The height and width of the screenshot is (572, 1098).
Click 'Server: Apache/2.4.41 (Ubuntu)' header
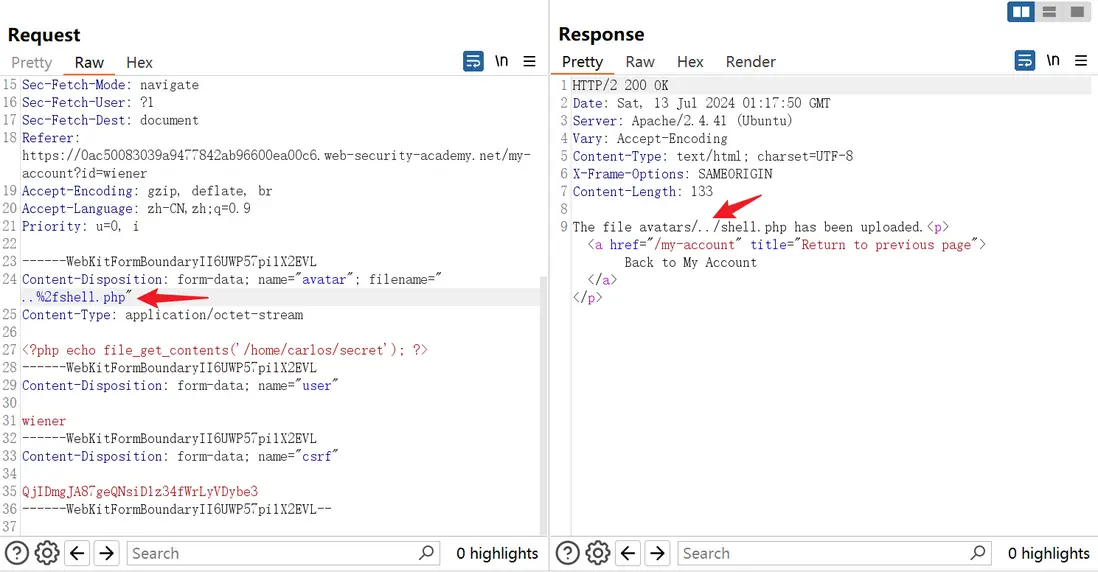pos(682,120)
